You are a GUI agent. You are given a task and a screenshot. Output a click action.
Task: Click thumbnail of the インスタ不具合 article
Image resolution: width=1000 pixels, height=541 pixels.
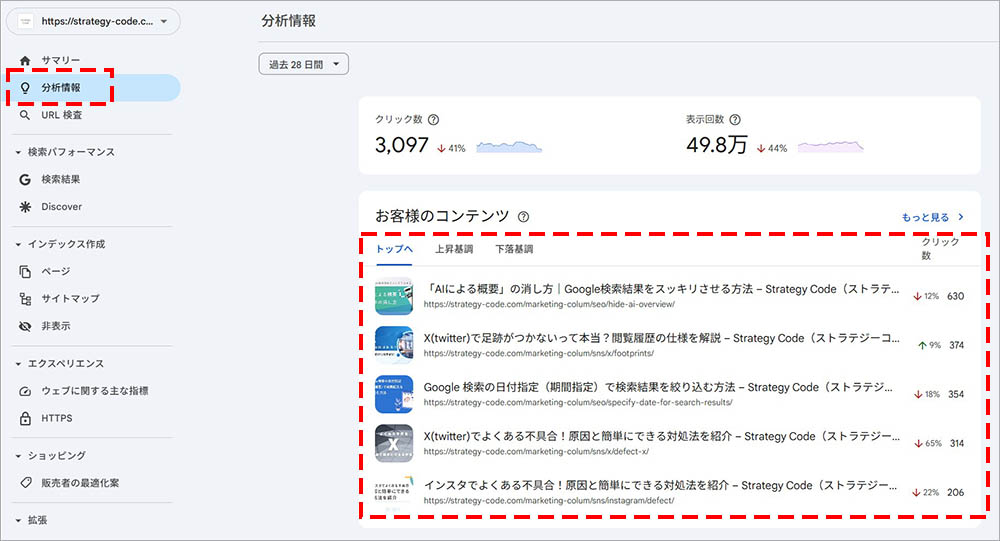(x=393, y=491)
